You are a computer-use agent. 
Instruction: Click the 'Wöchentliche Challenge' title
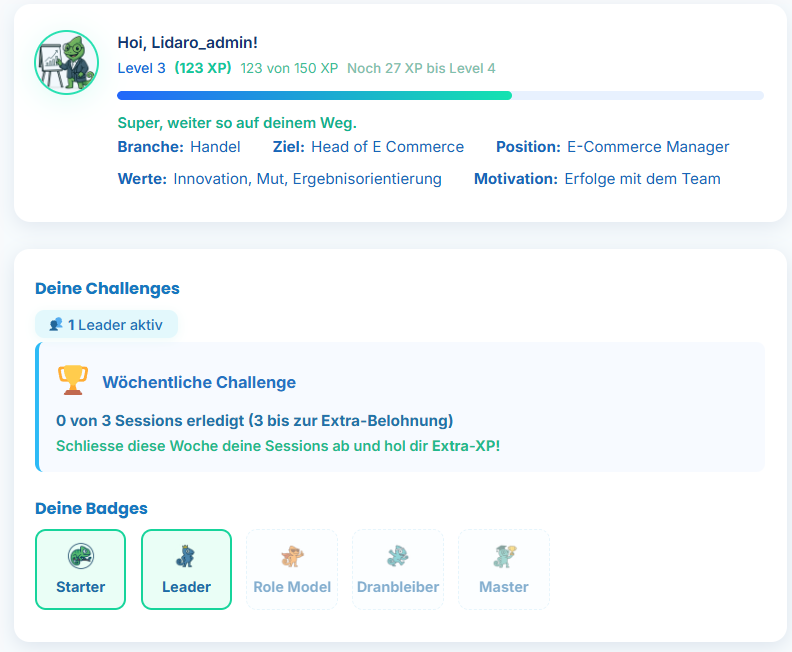199,382
